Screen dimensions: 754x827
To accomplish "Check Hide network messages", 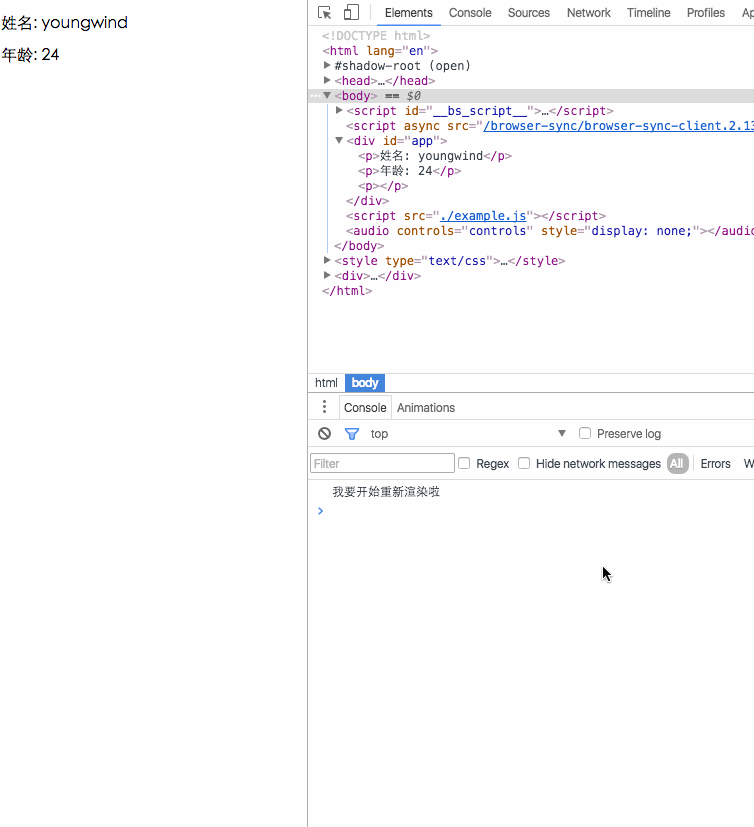I will [x=524, y=463].
